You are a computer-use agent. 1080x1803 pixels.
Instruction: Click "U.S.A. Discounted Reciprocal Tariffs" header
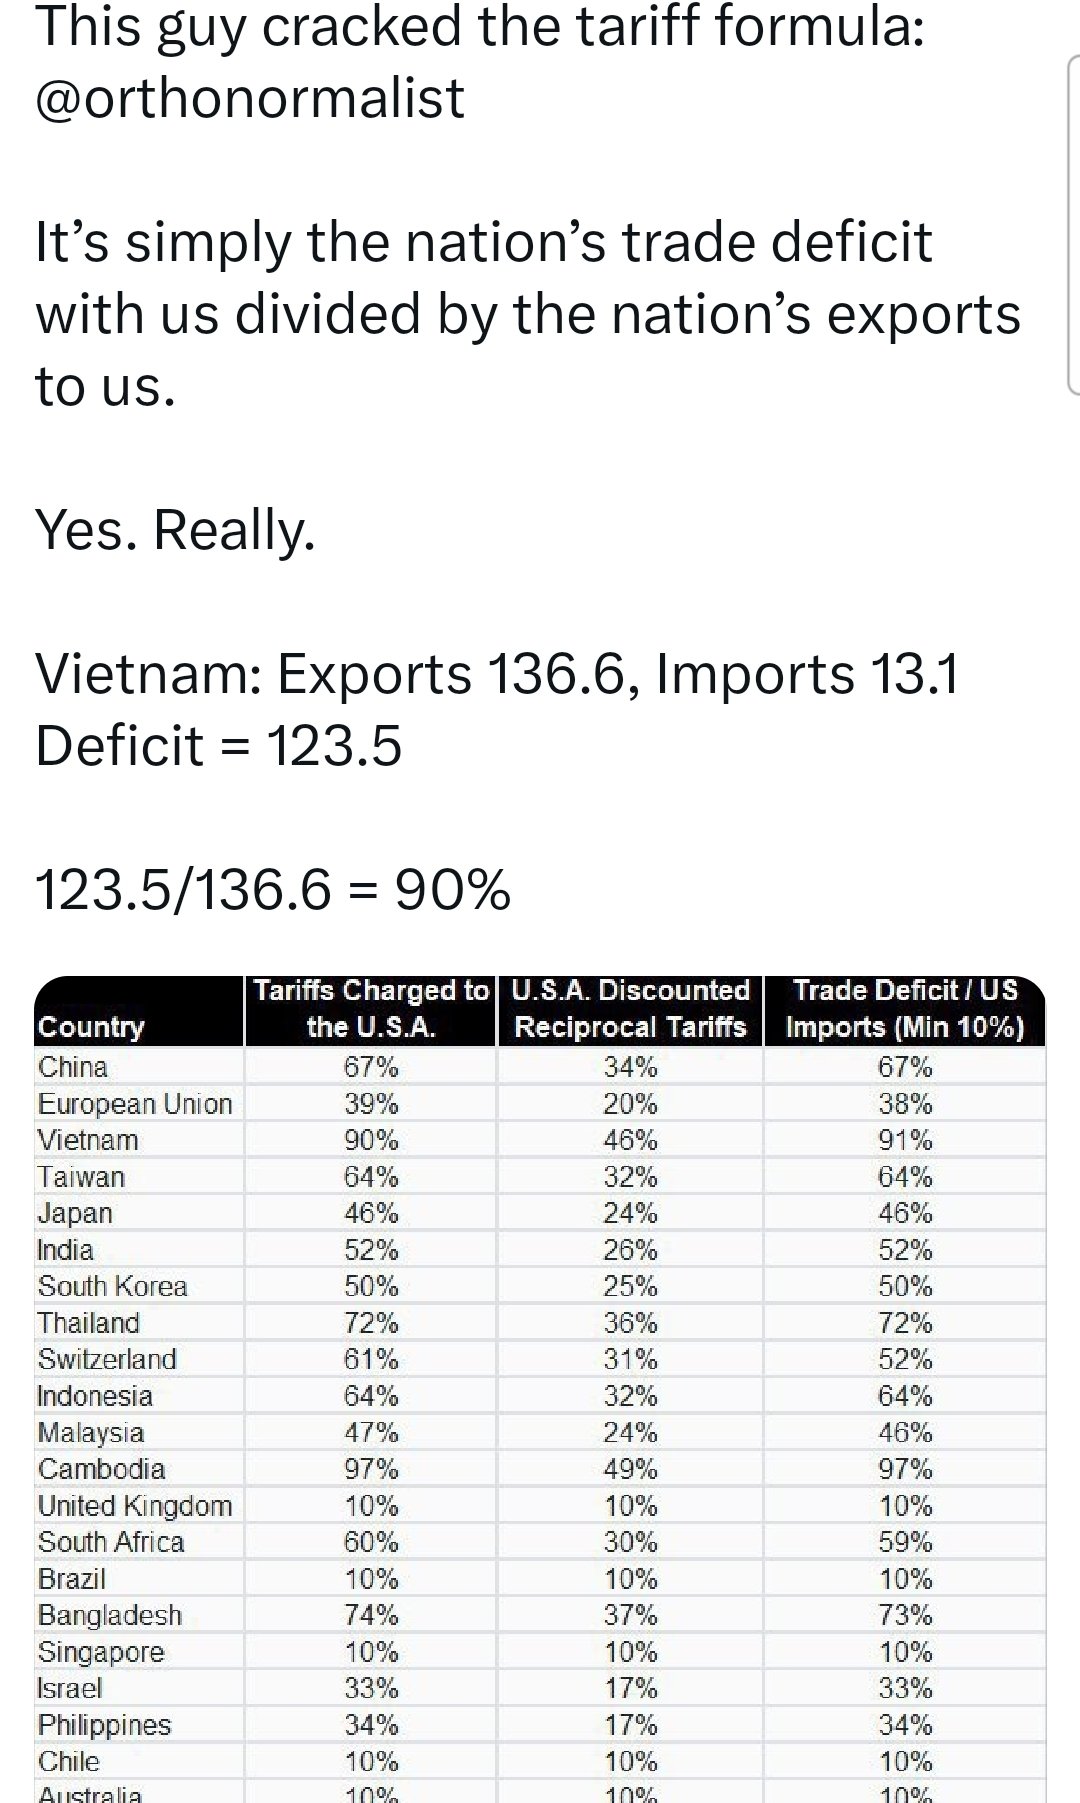point(630,1009)
